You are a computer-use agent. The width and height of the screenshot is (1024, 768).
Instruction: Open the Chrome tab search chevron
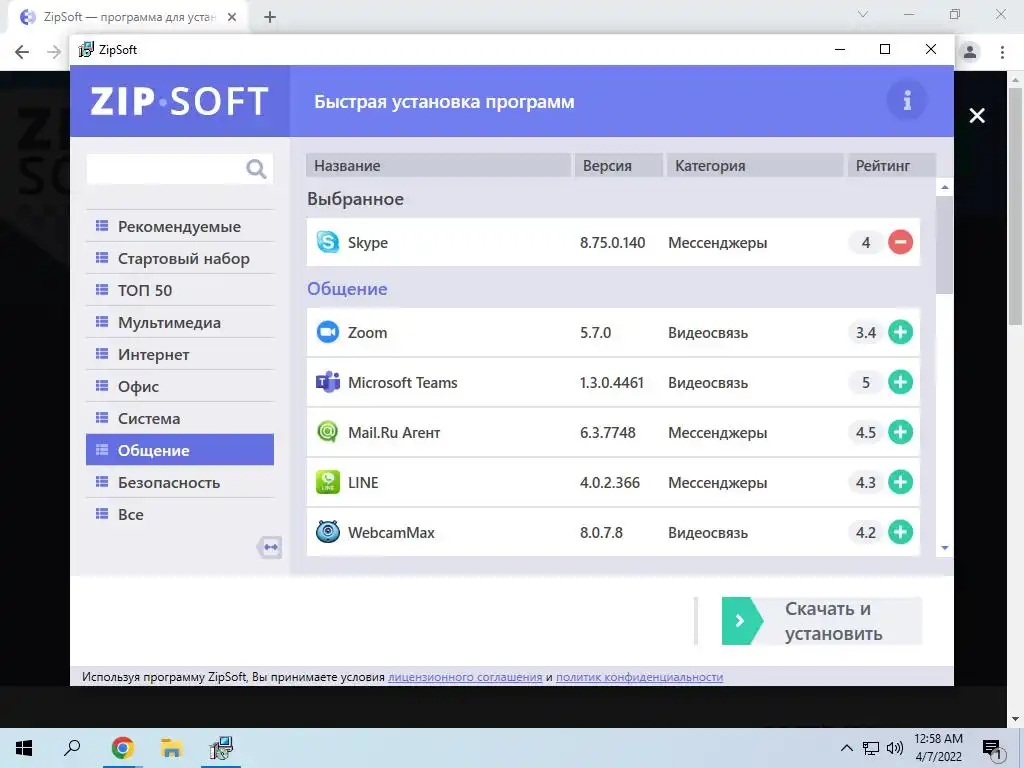pyautogui.click(x=863, y=14)
